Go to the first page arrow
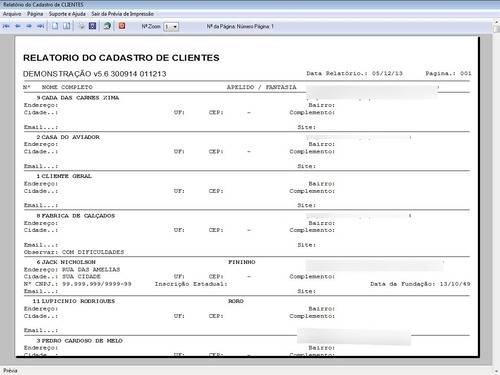This screenshot has height=375, width=500. (6, 26)
